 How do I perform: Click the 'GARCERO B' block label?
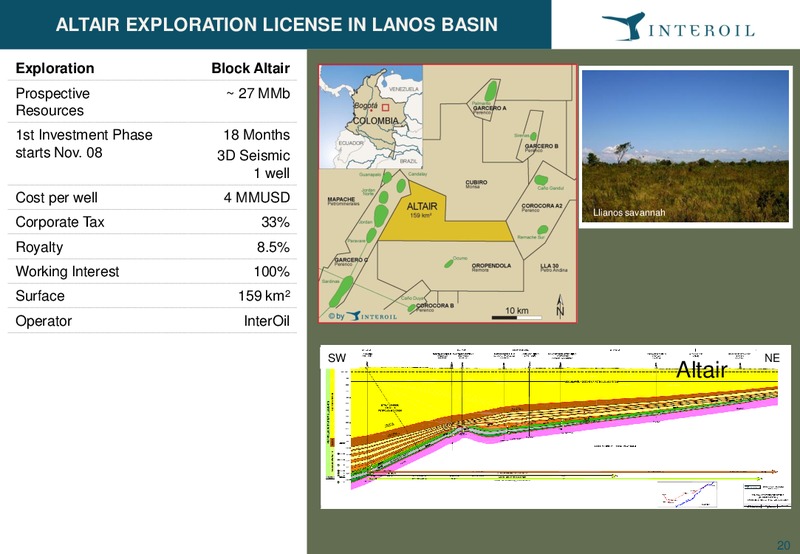(541, 146)
